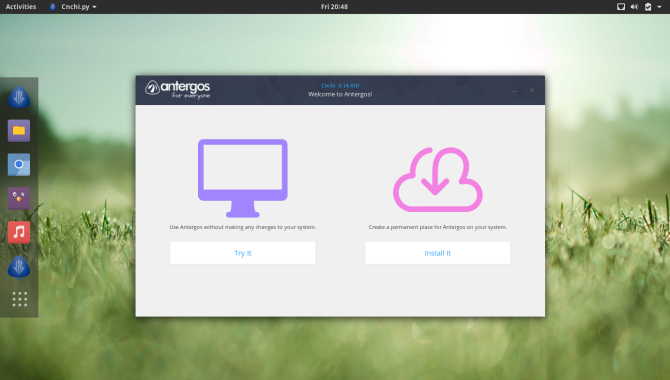The width and height of the screenshot is (670, 380).
Task: Select the purple monitor icon
Action: [x=243, y=178]
